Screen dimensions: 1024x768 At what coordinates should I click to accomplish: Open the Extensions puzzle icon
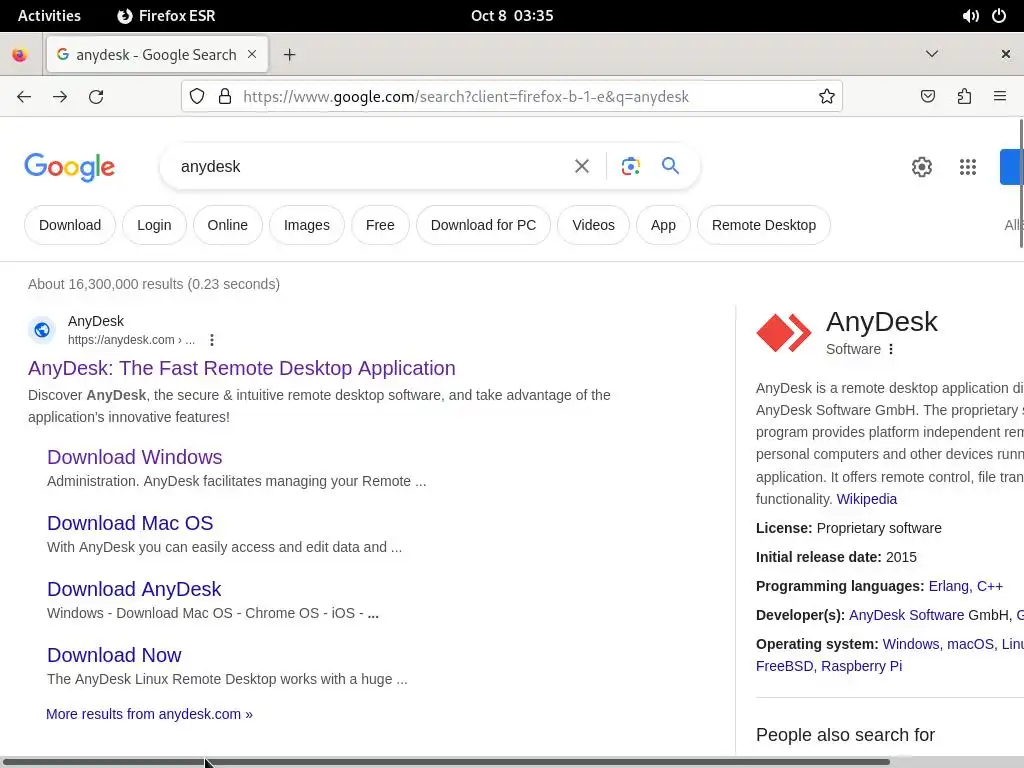coord(964,97)
